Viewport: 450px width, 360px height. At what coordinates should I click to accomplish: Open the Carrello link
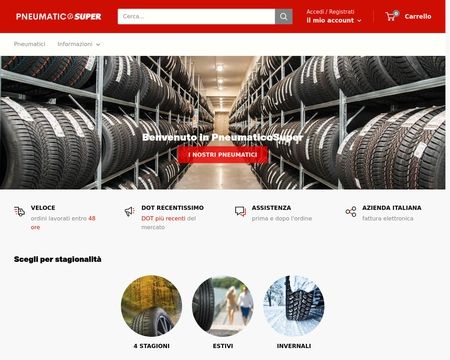[418, 16]
